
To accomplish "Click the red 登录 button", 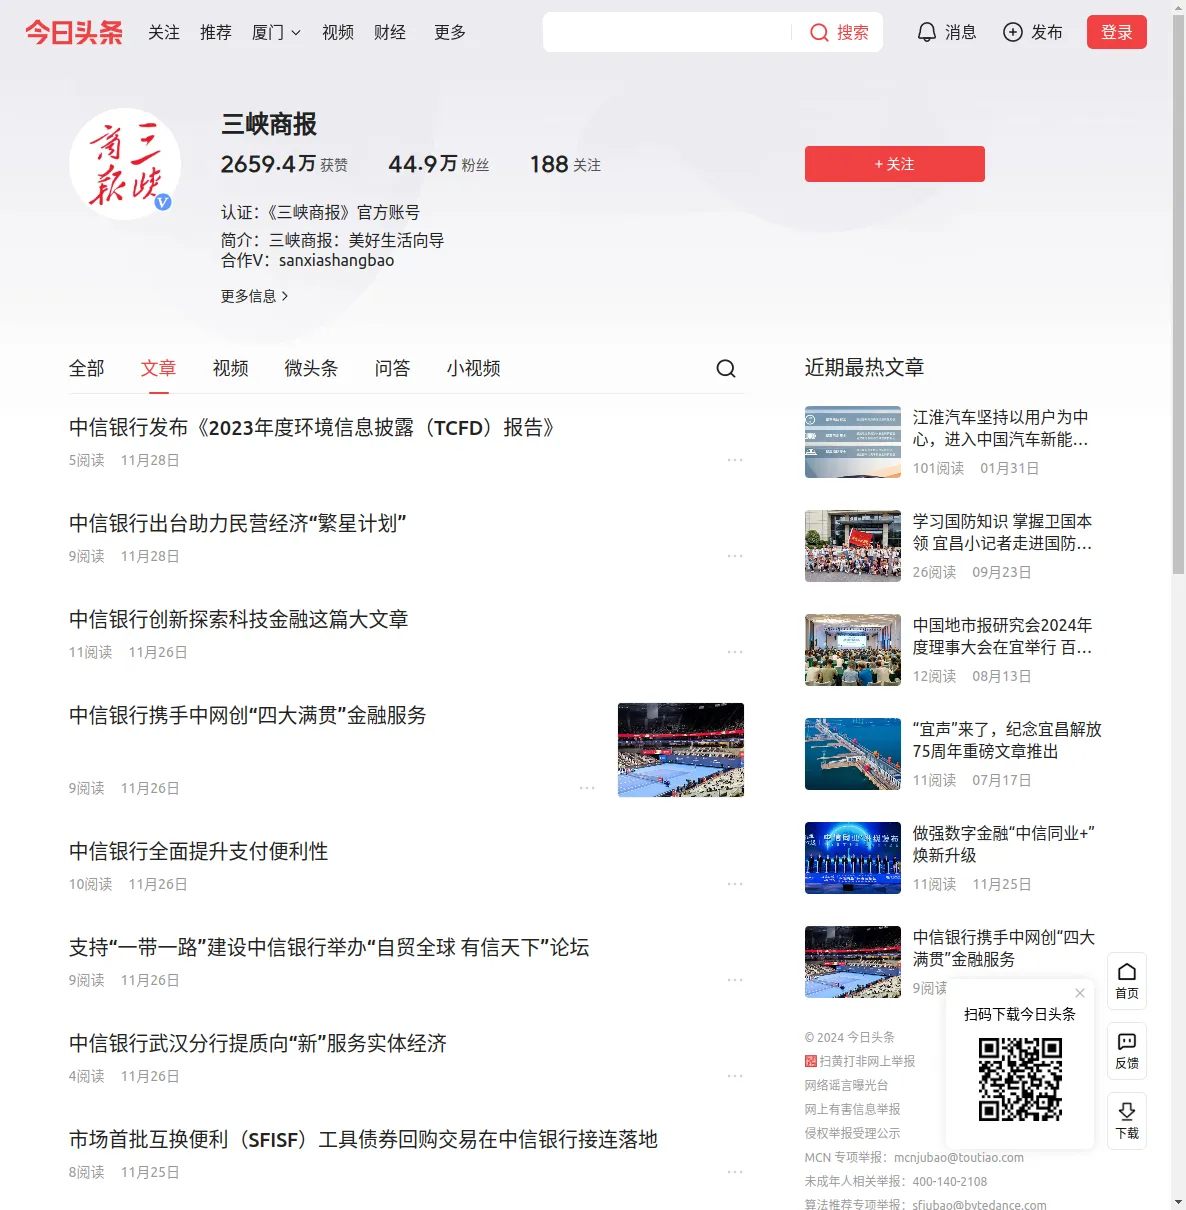I will (1117, 32).
